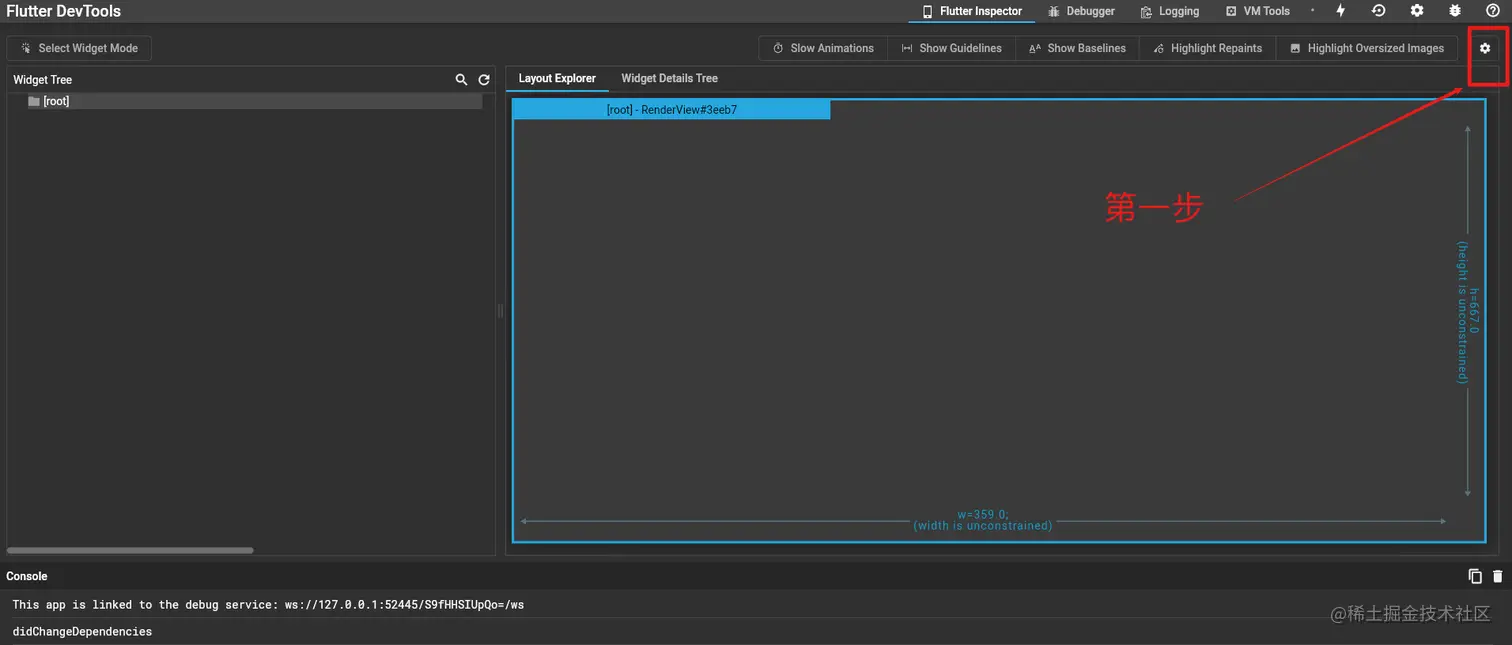The image size is (1512, 645).
Task: Click the hot restart icon
Action: (x=1378, y=11)
